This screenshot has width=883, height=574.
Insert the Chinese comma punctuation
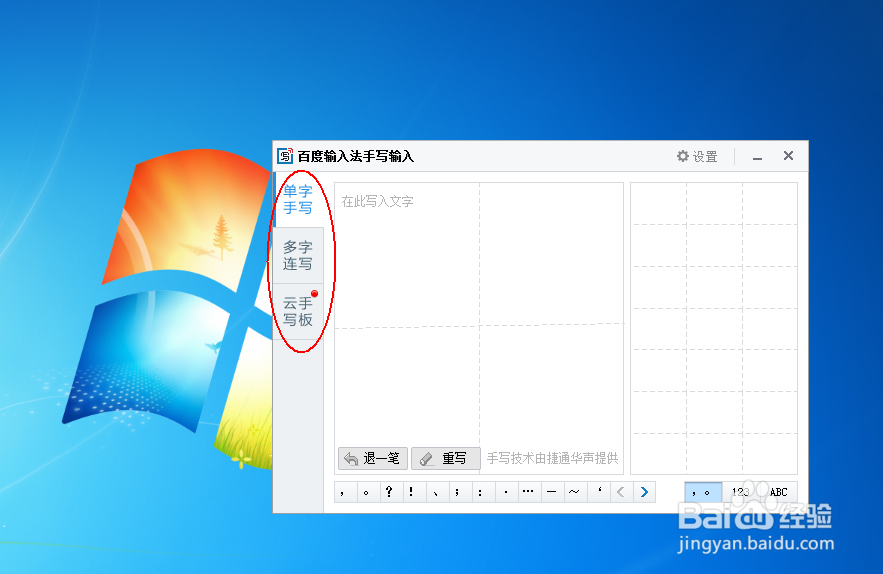pyautogui.click(x=345, y=492)
